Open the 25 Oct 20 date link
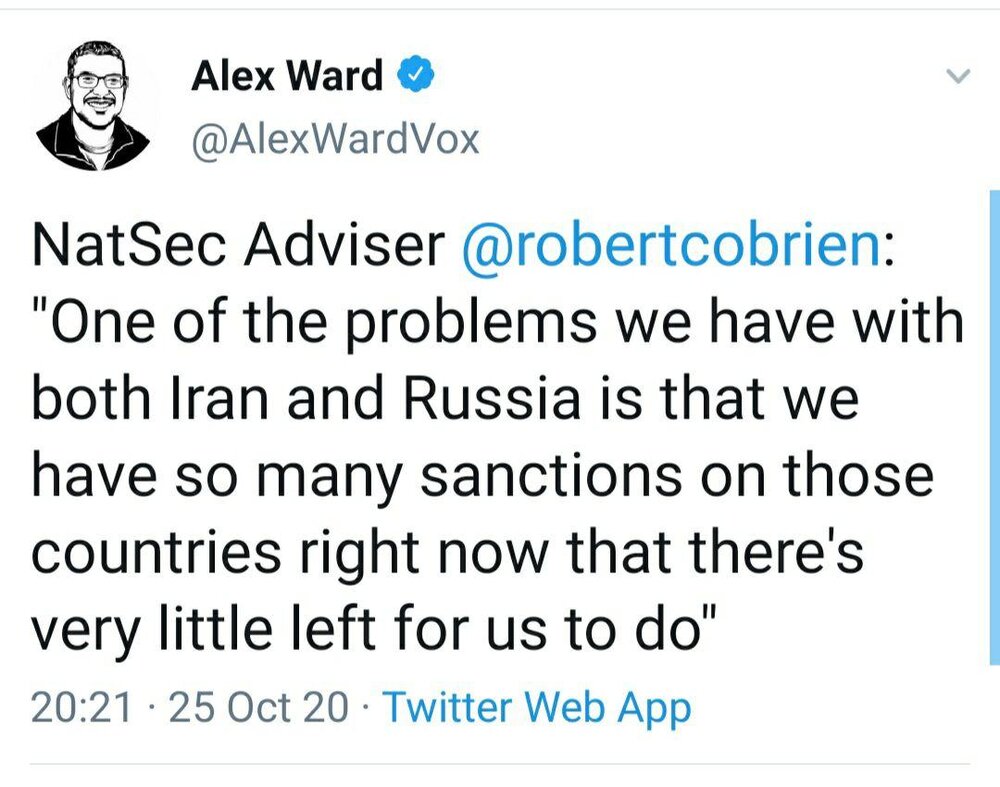Image resolution: width=1000 pixels, height=787 pixels. [x=260, y=708]
